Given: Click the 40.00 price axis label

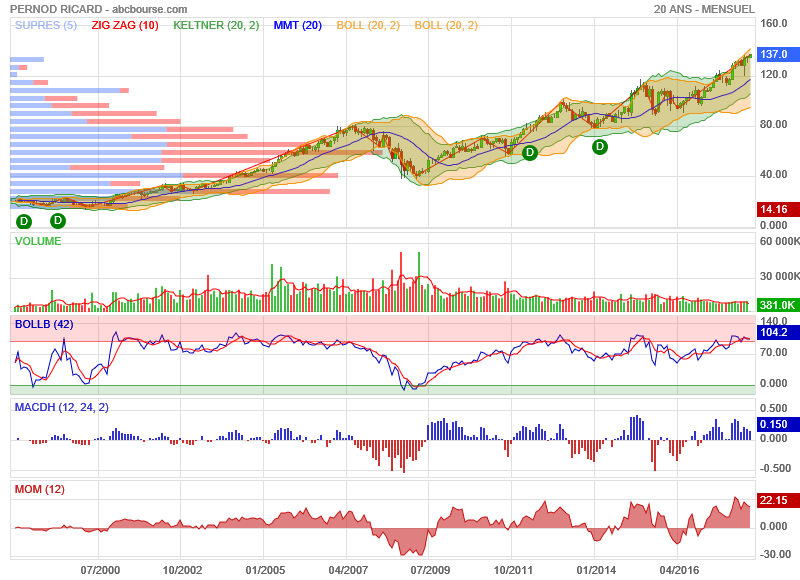Looking at the screenshot, I should click(x=773, y=174).
